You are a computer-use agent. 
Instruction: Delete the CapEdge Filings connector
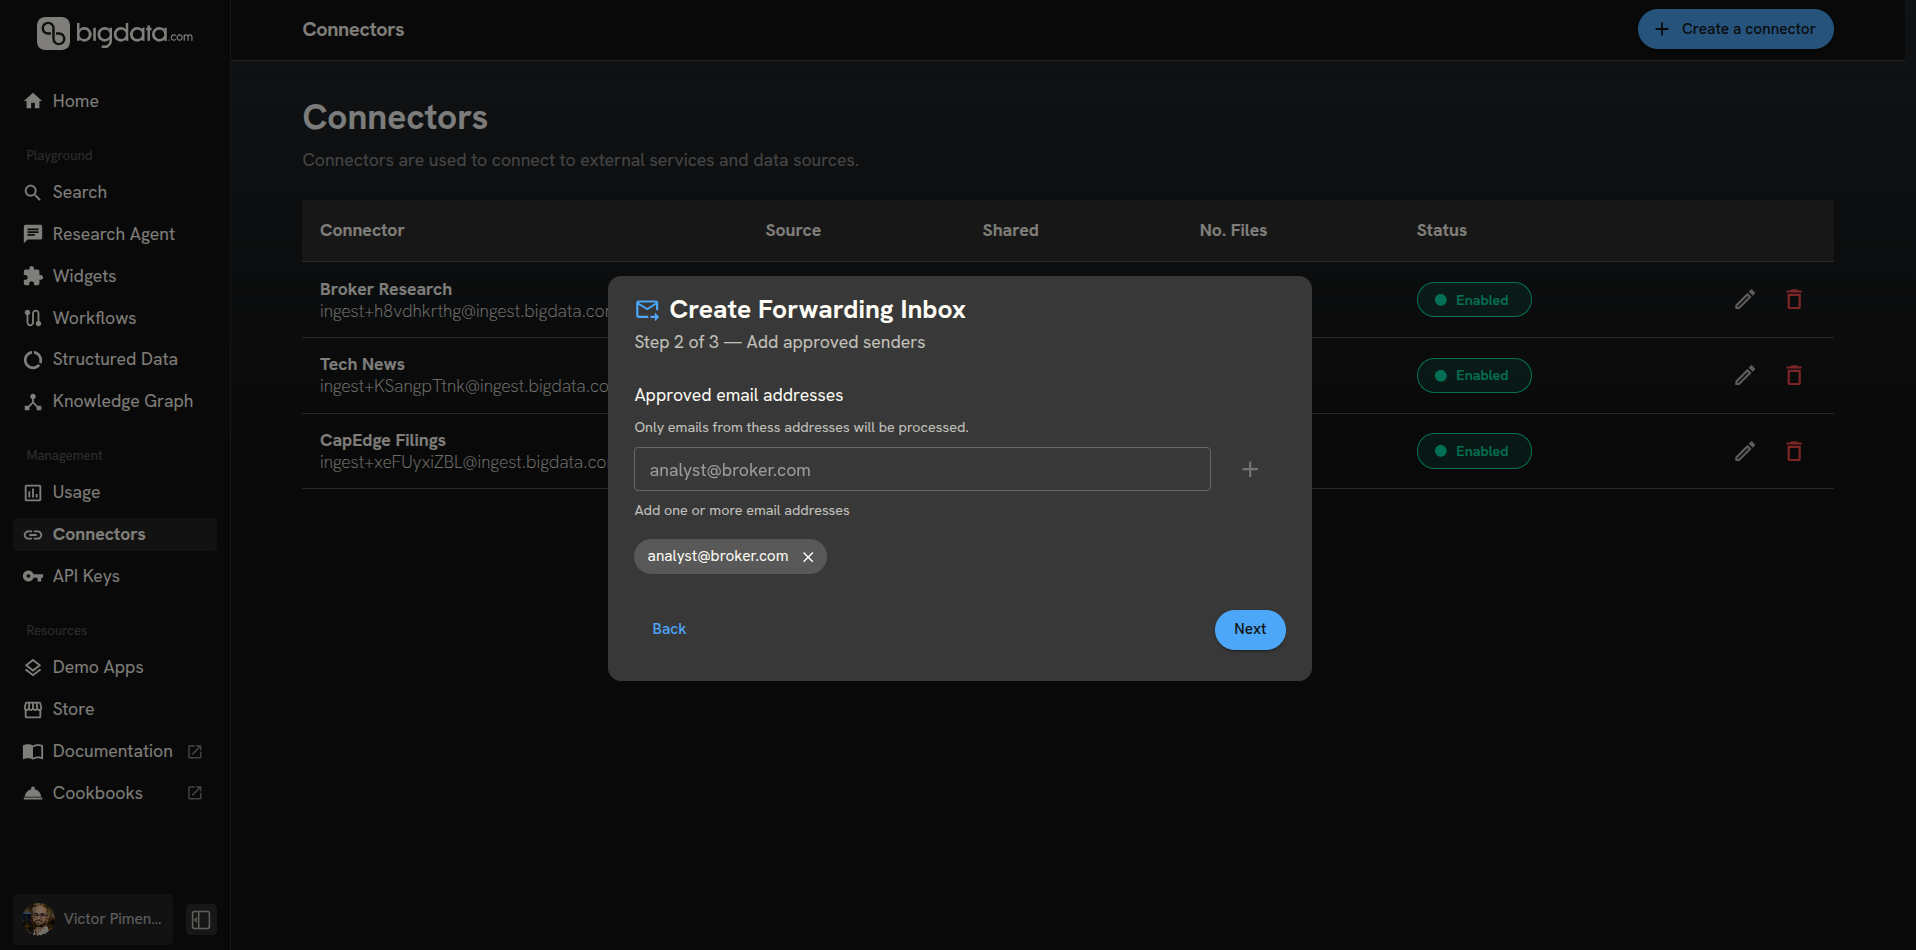1794,451
